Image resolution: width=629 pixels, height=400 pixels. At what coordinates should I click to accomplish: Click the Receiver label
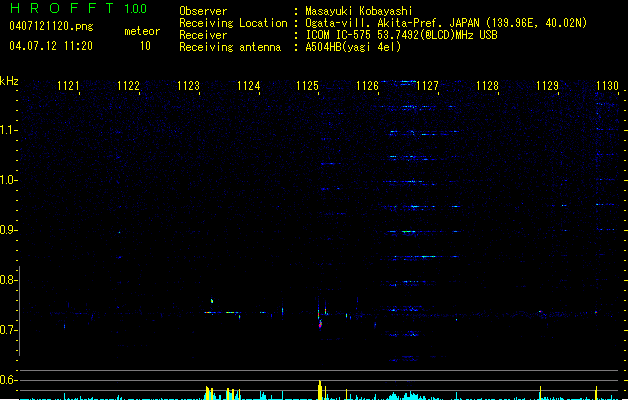click(x=203, y=35)
